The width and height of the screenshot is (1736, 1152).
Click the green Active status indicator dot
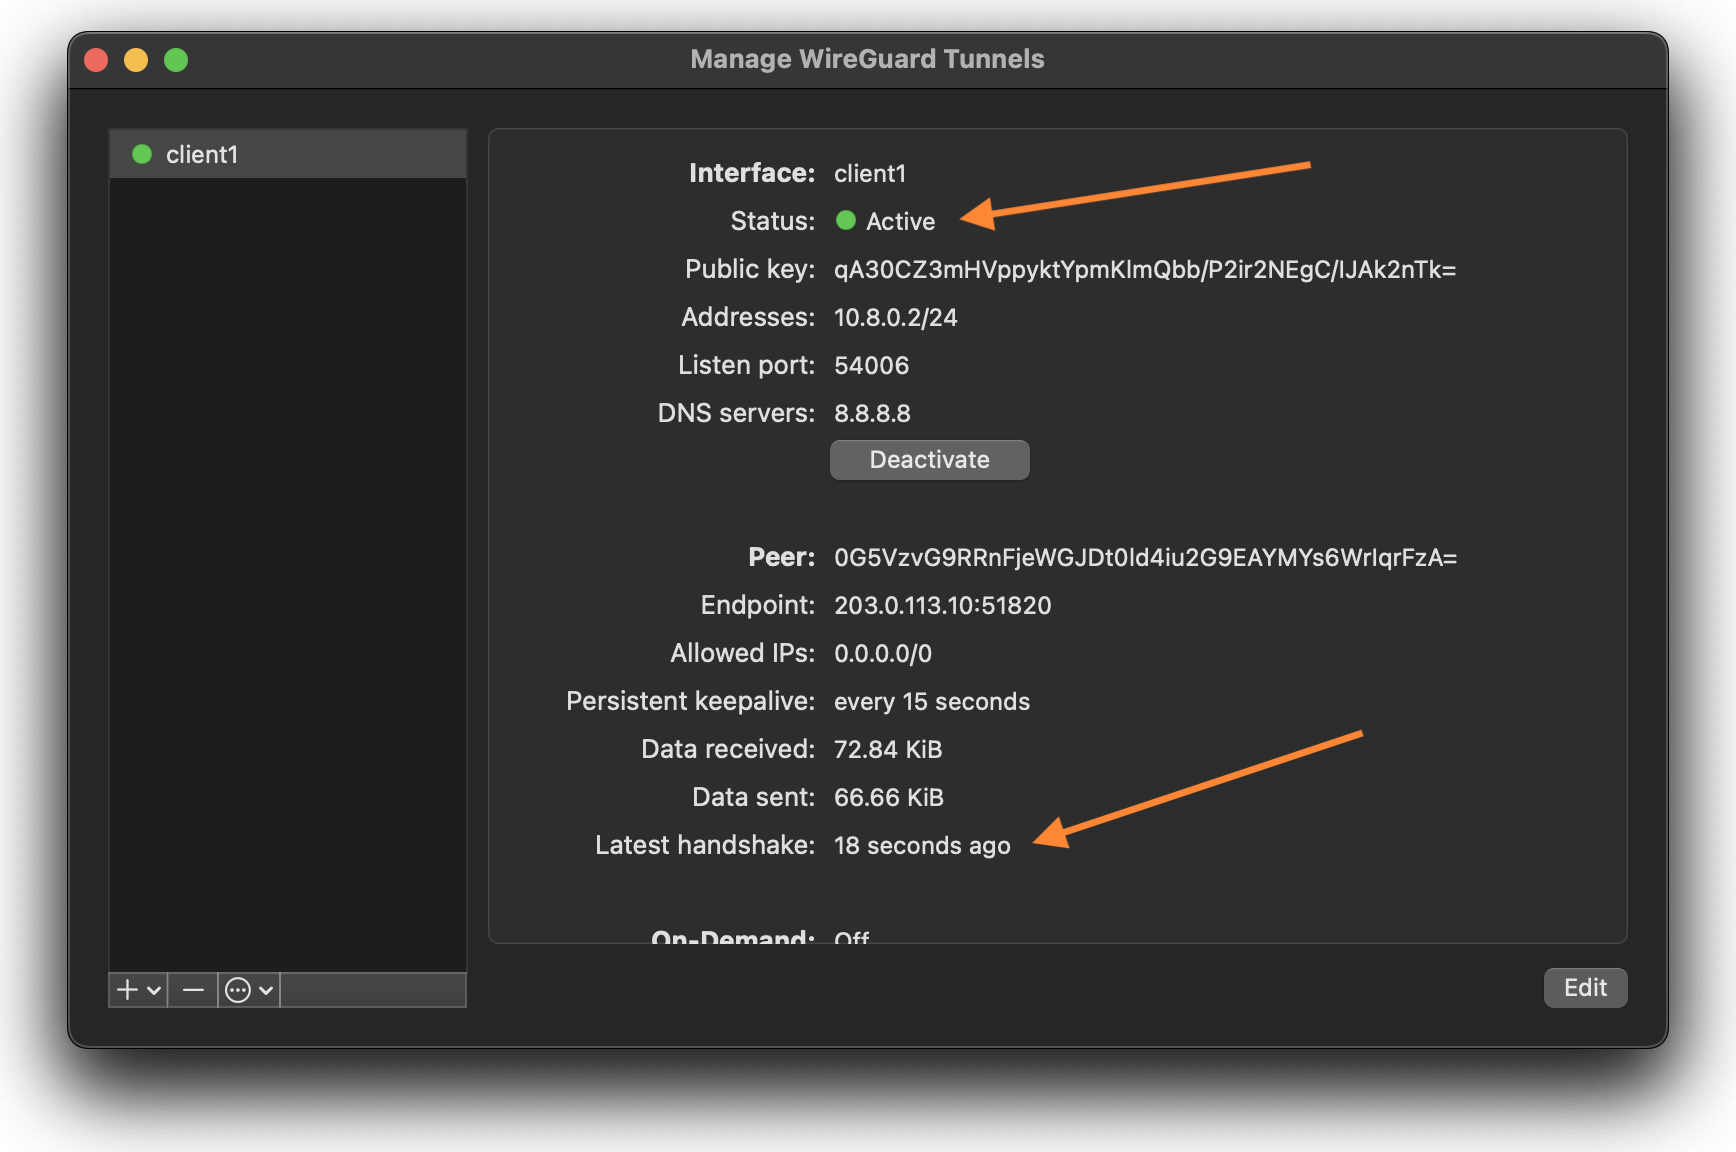click(x=846, y=221)
